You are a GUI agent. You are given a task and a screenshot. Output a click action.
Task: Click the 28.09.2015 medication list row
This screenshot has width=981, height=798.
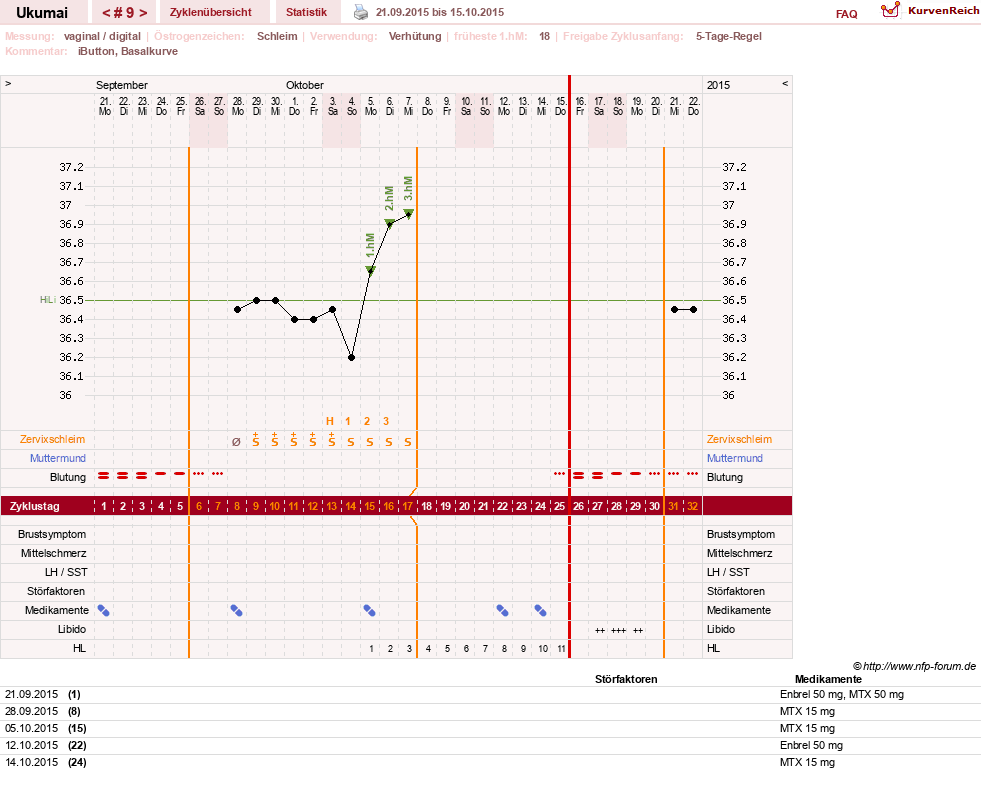[490, 712]
